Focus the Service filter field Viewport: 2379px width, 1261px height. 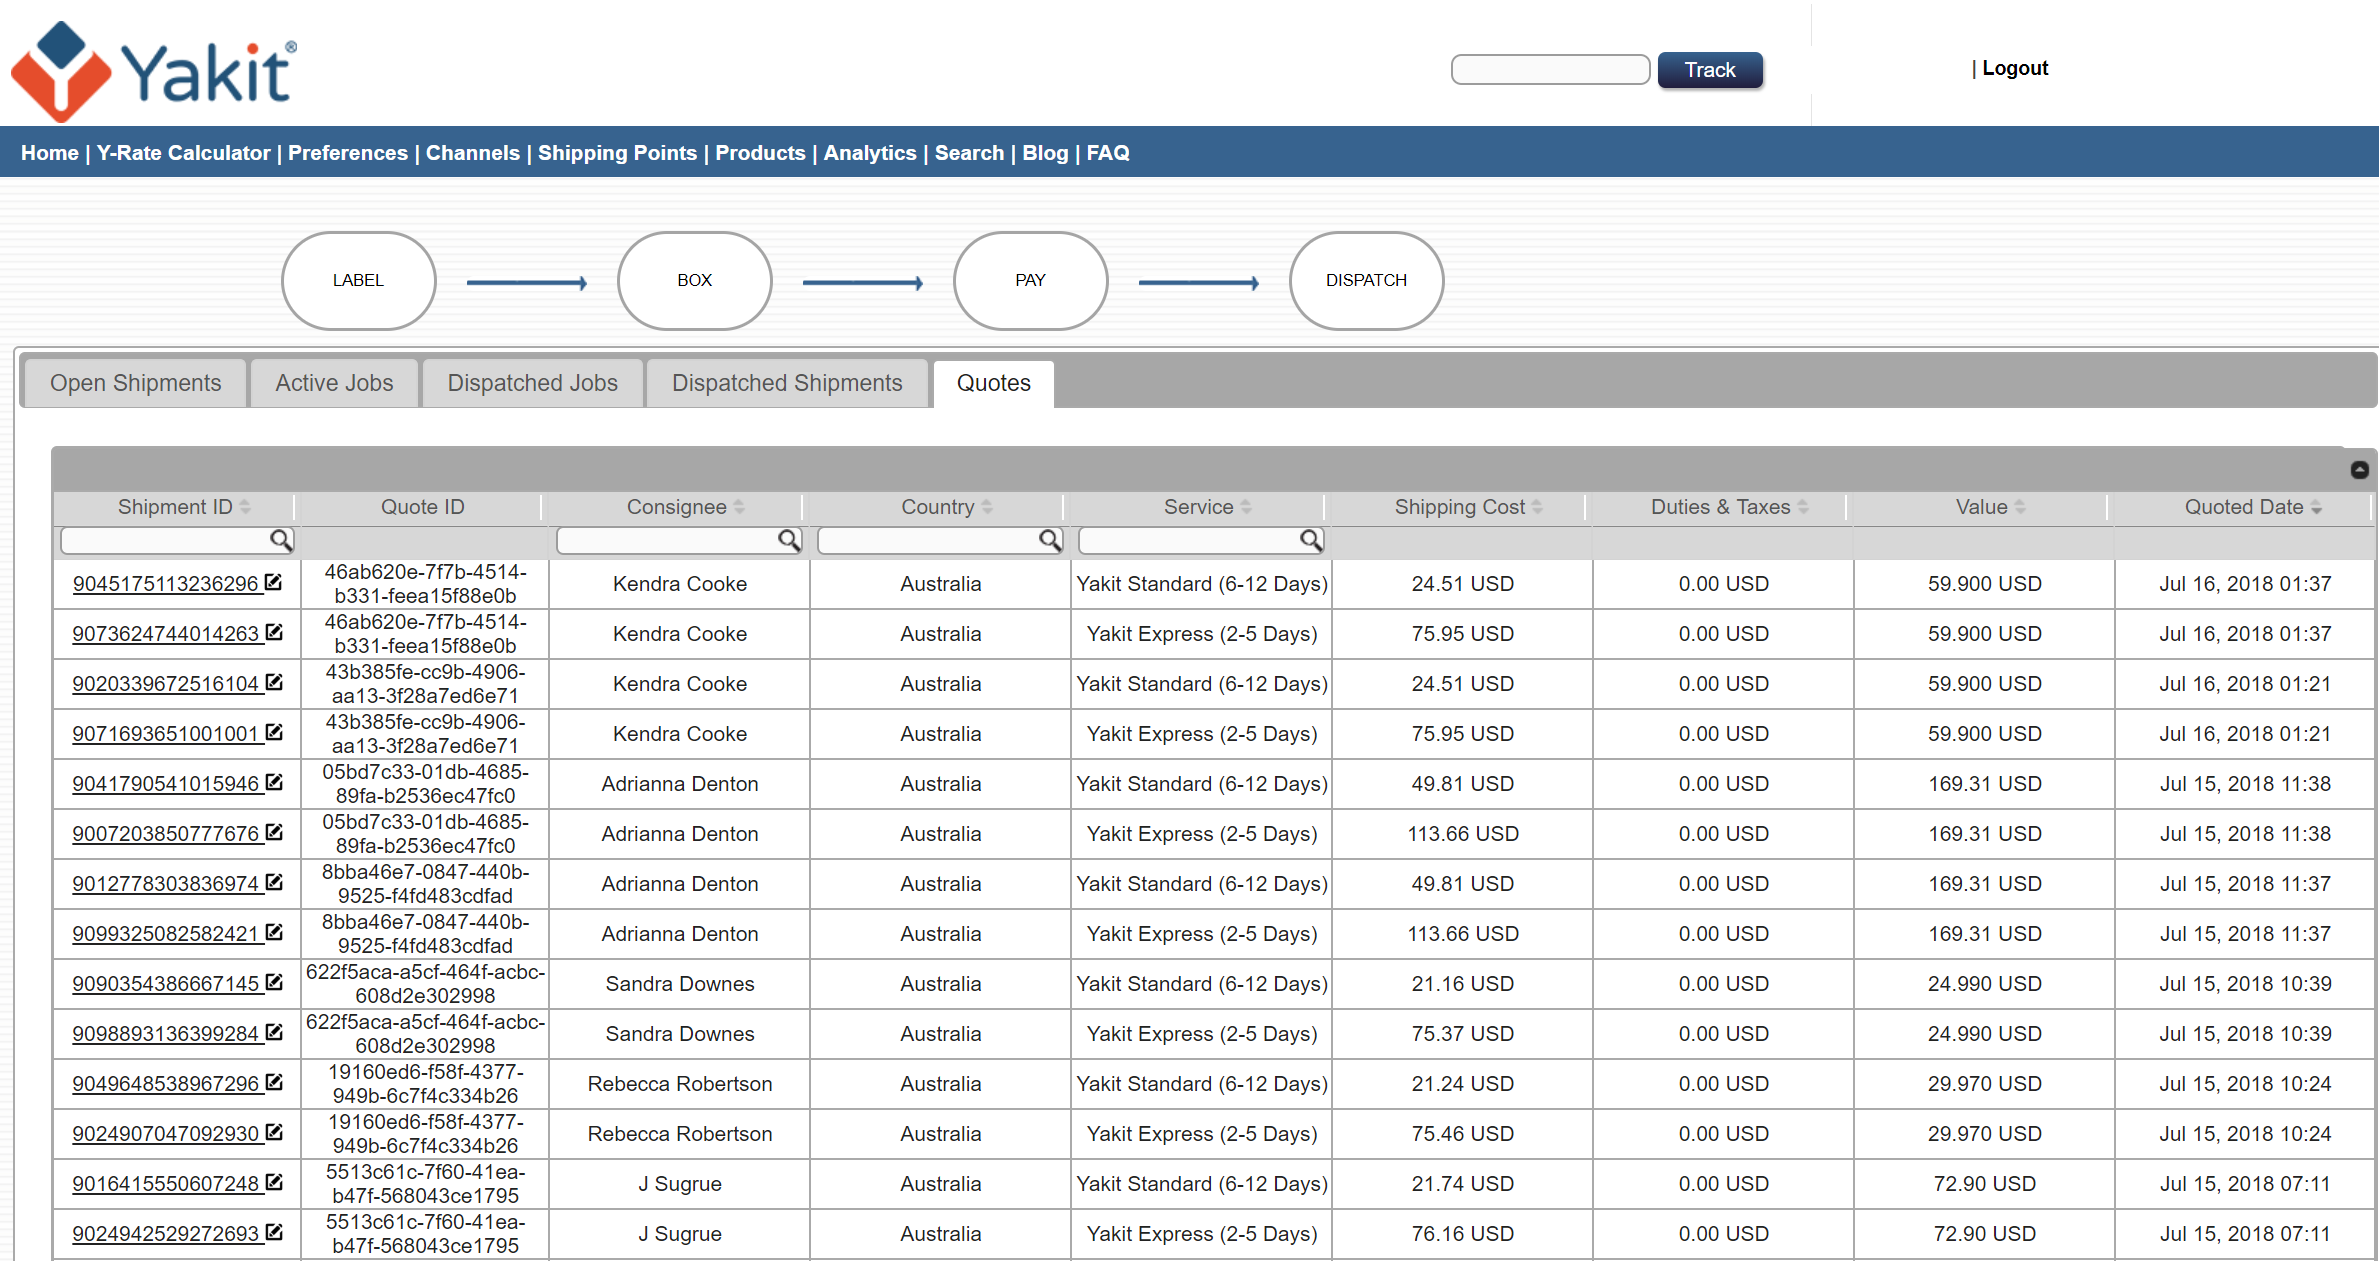pos(1201,541)
